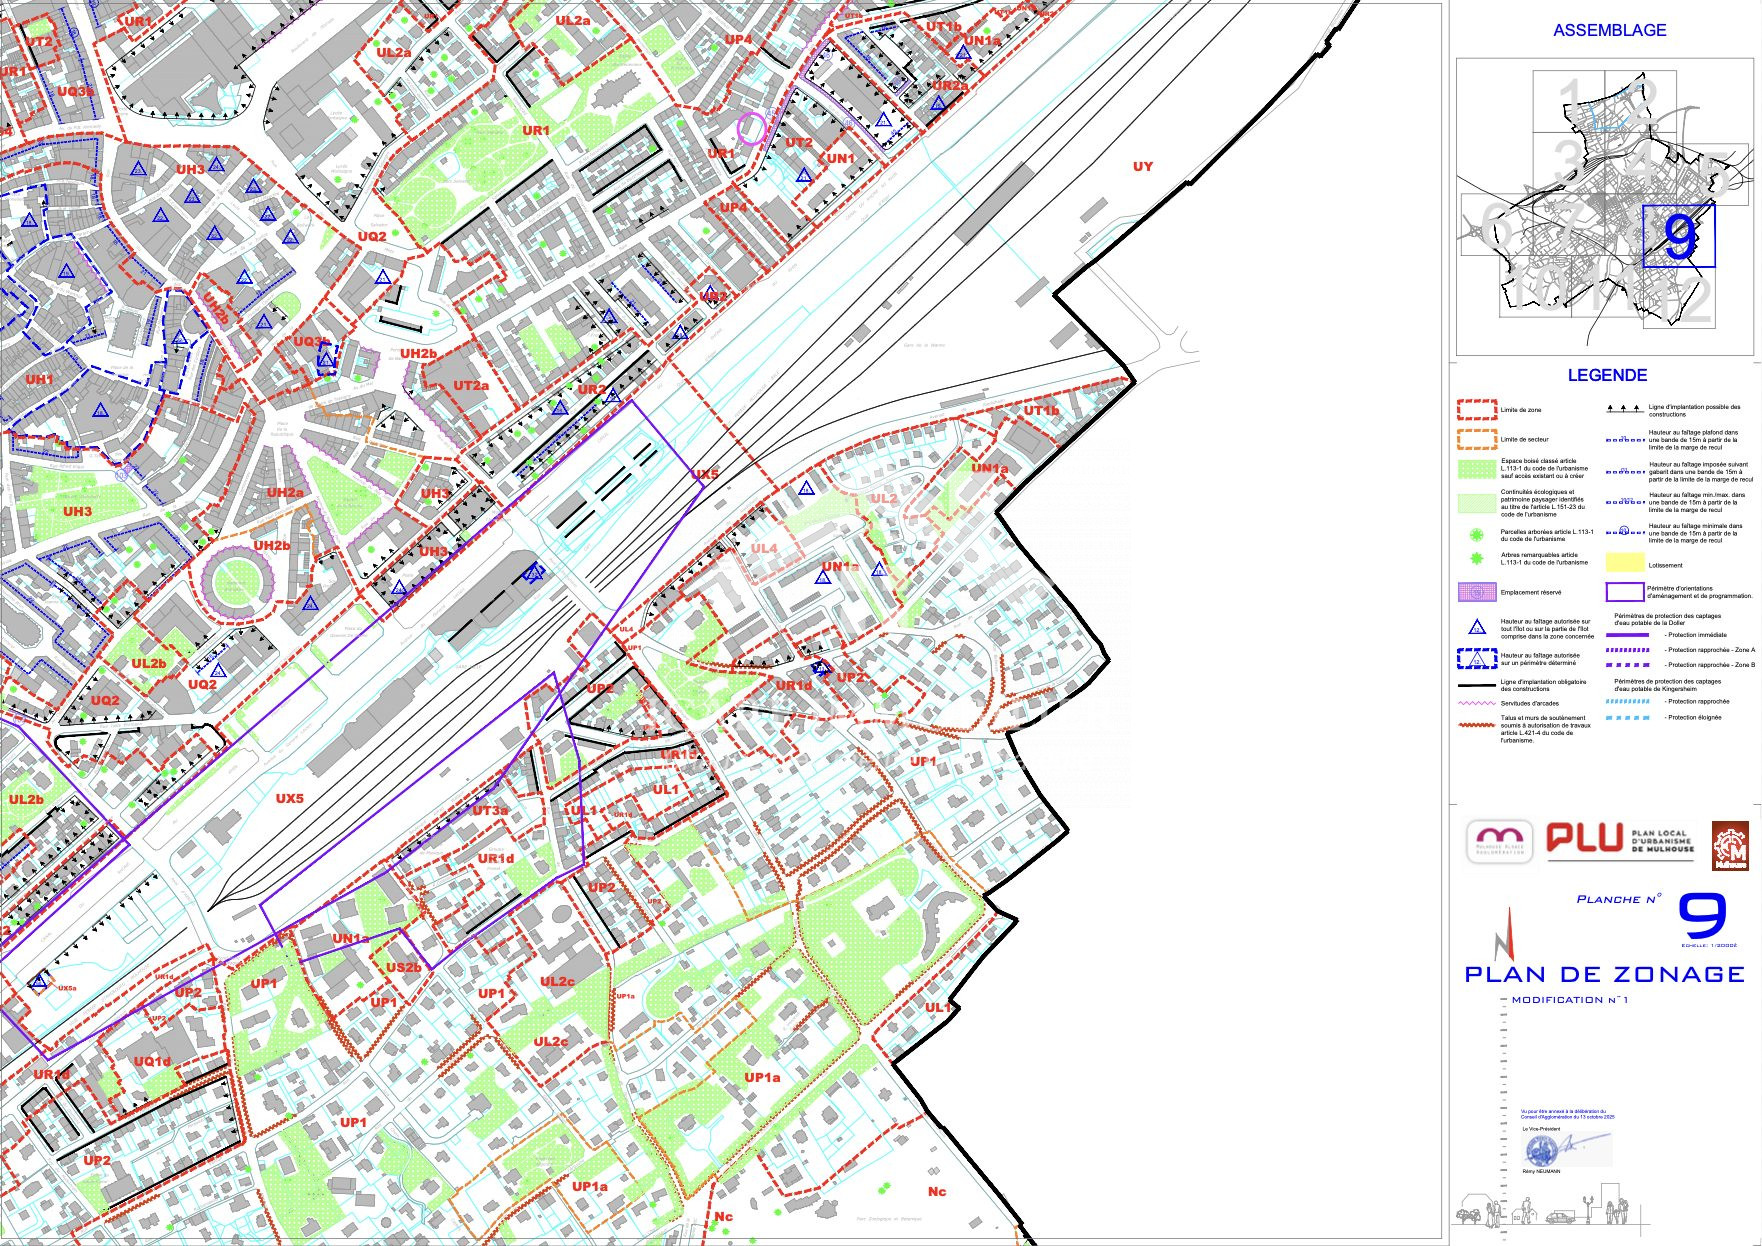
Task: Click the 'UT2a' zone label on the map
Action: coord(470,385)
